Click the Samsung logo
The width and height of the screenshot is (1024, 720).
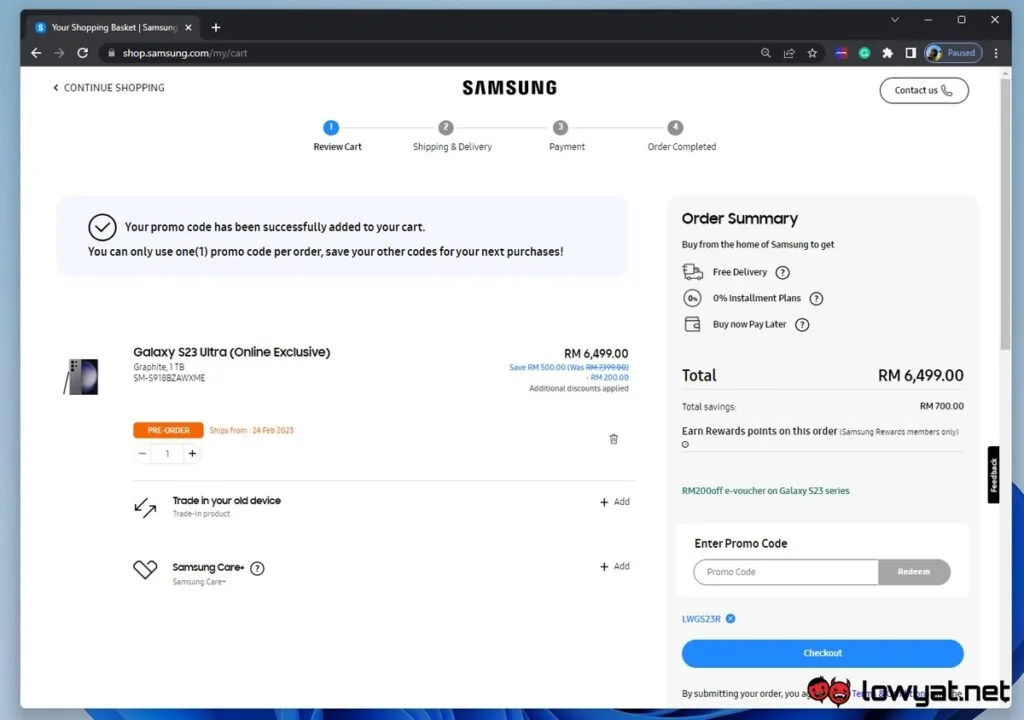pos(509,88)
